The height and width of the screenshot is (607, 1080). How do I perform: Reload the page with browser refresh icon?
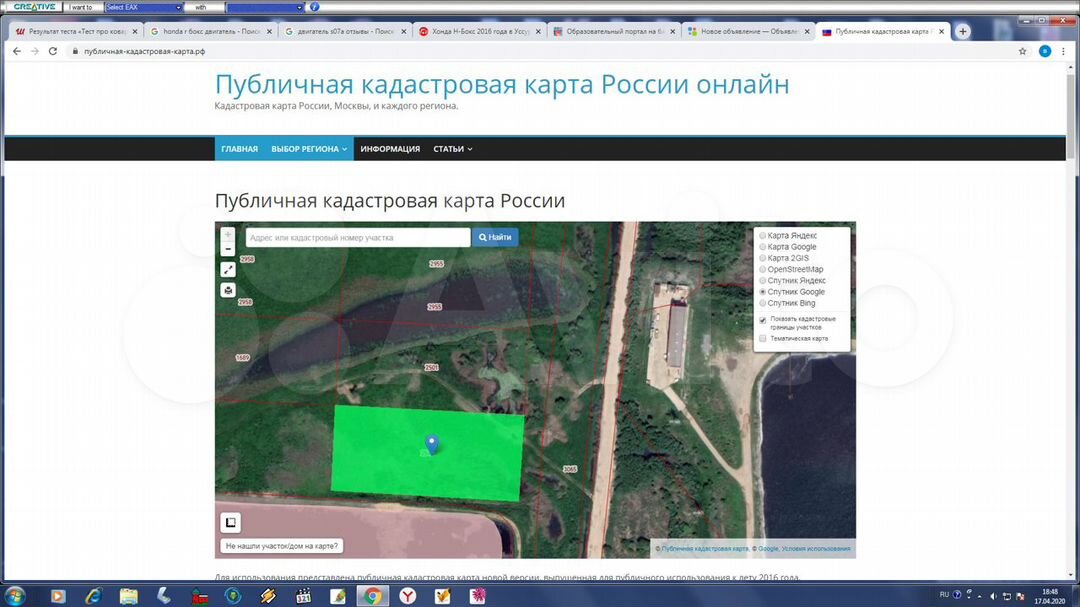tap(53, 51)
